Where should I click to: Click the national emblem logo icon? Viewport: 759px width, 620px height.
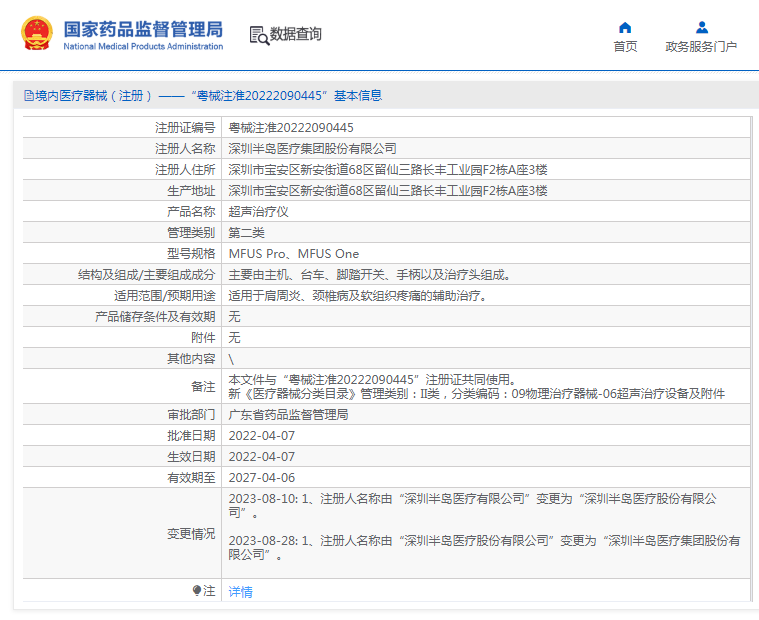coord(37,33)
